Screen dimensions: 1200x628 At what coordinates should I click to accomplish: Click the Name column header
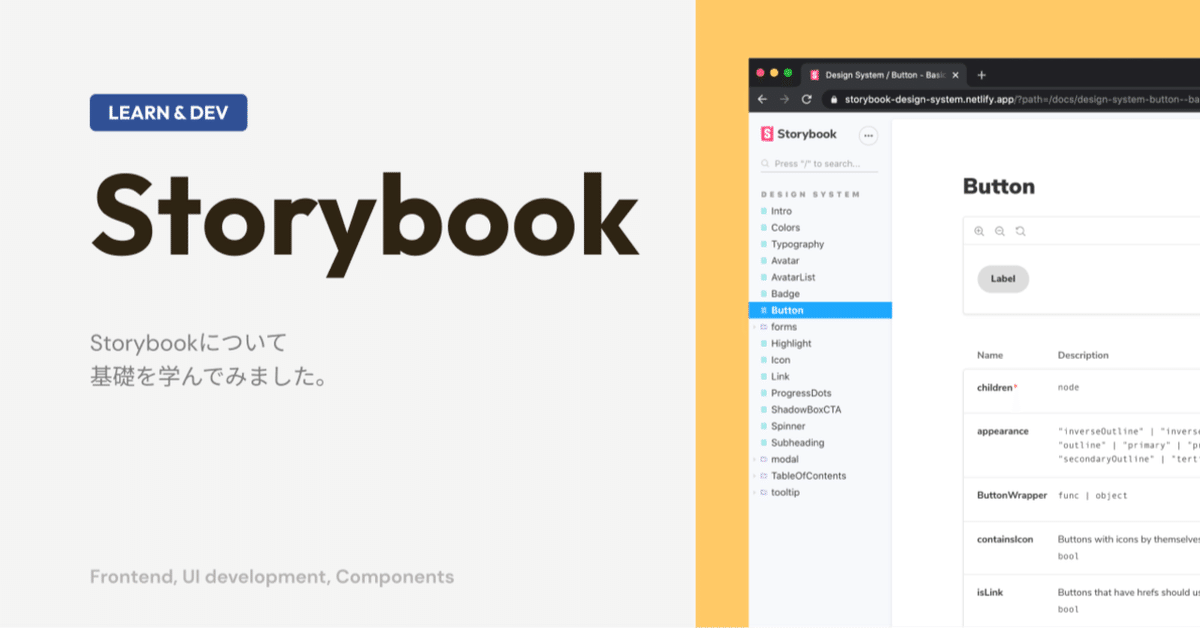pos(990,355)
